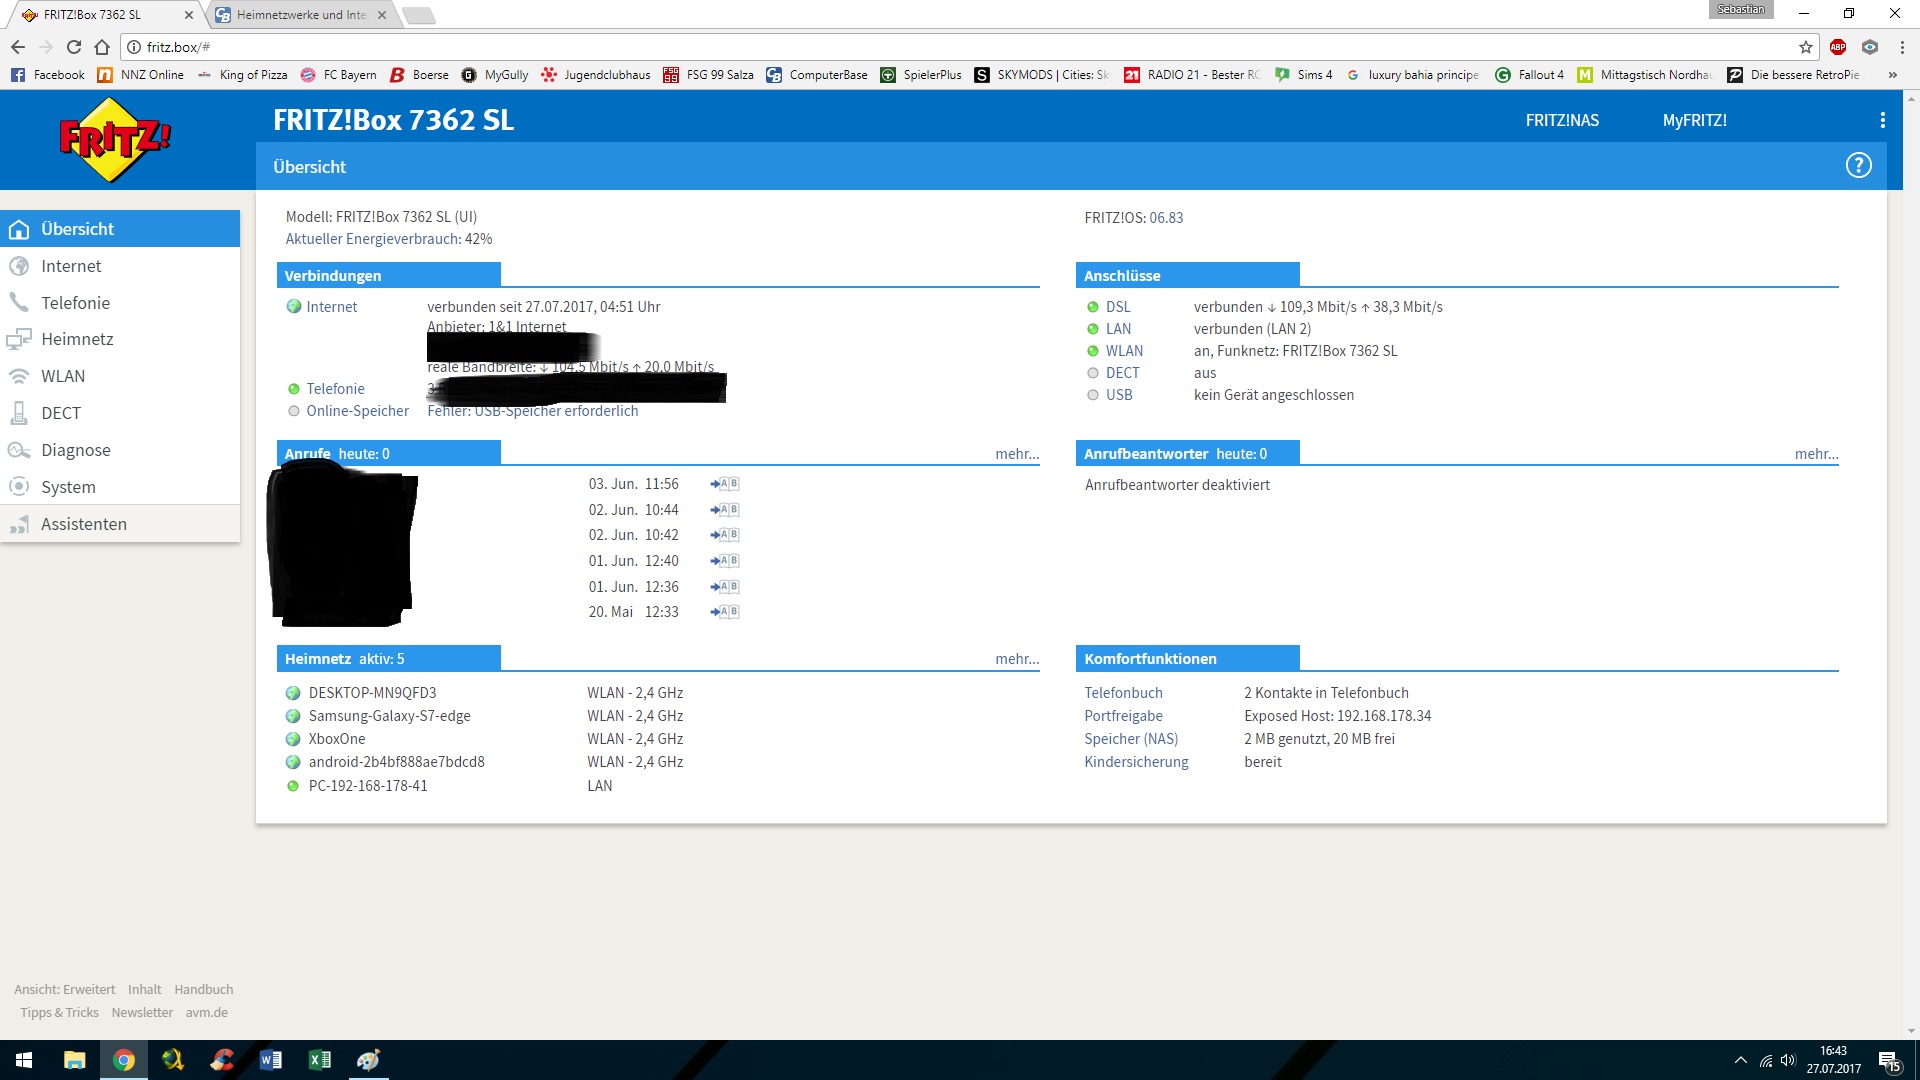Open the System sidebar item
This screenshot has width=1920, height=1080.
(68, 487)
